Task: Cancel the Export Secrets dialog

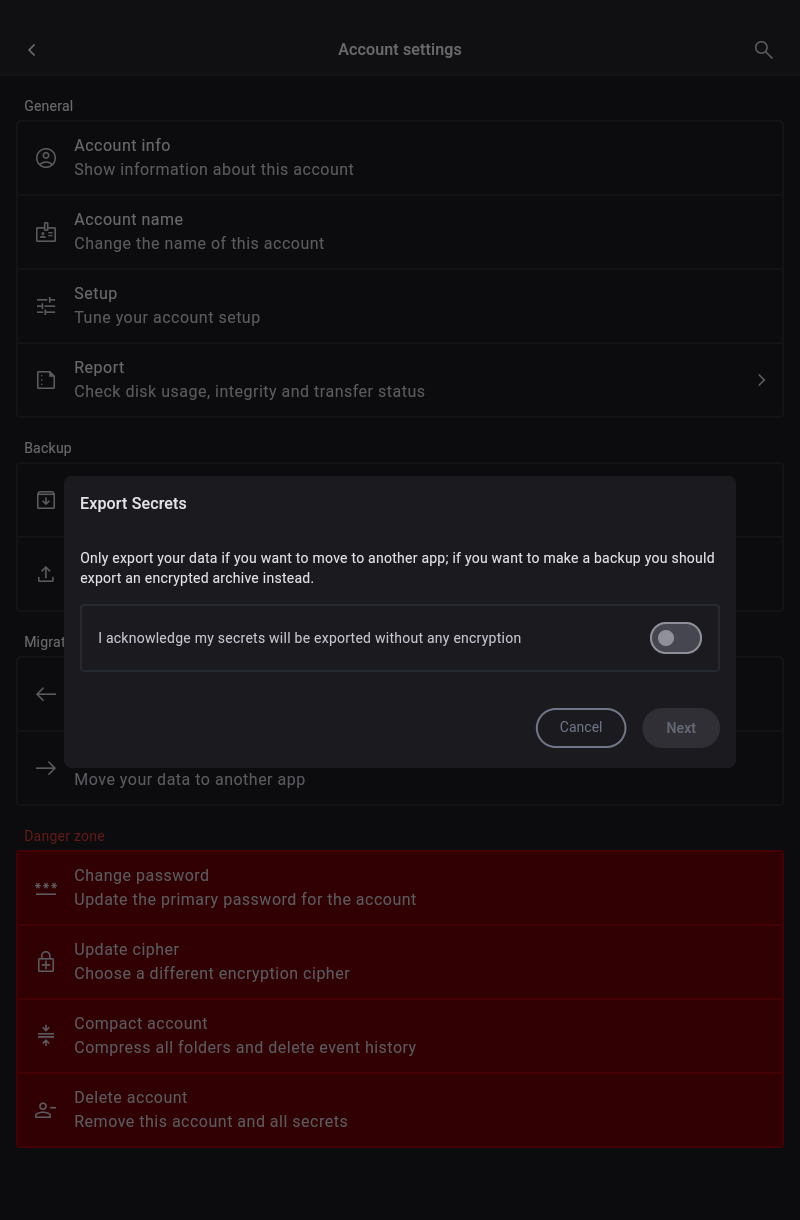Action: click(581, 728)
